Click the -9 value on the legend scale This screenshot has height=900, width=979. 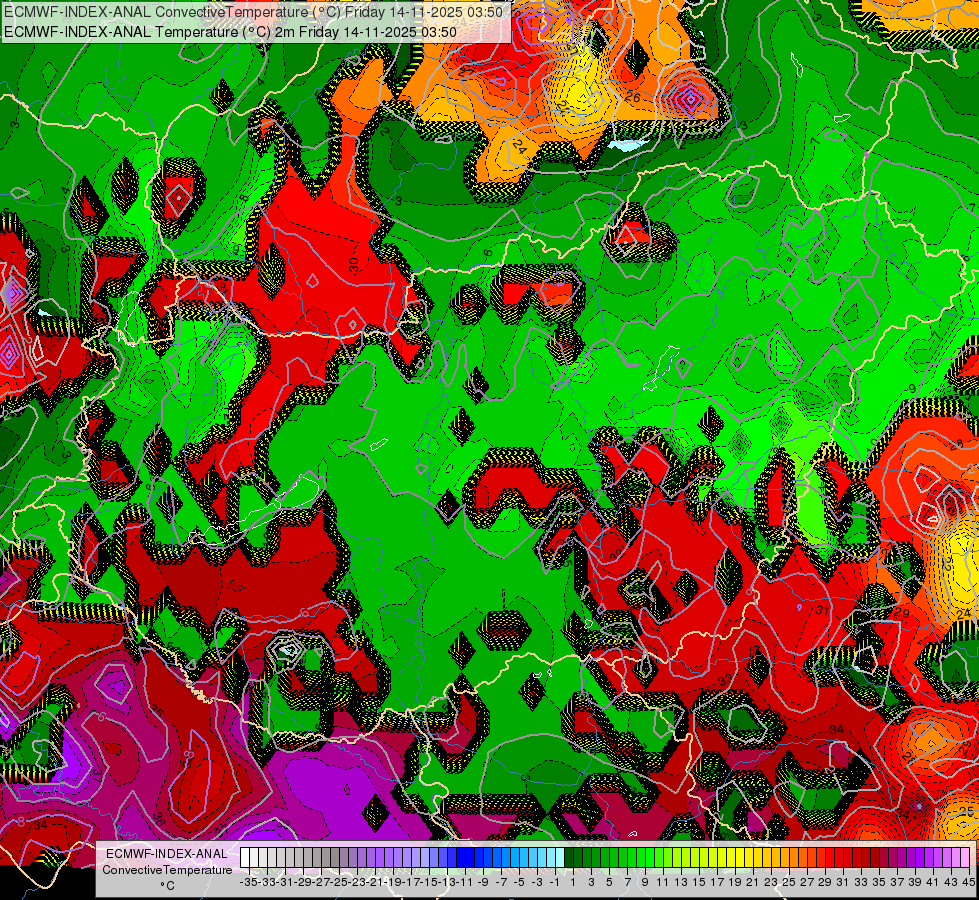coord(482,882)
